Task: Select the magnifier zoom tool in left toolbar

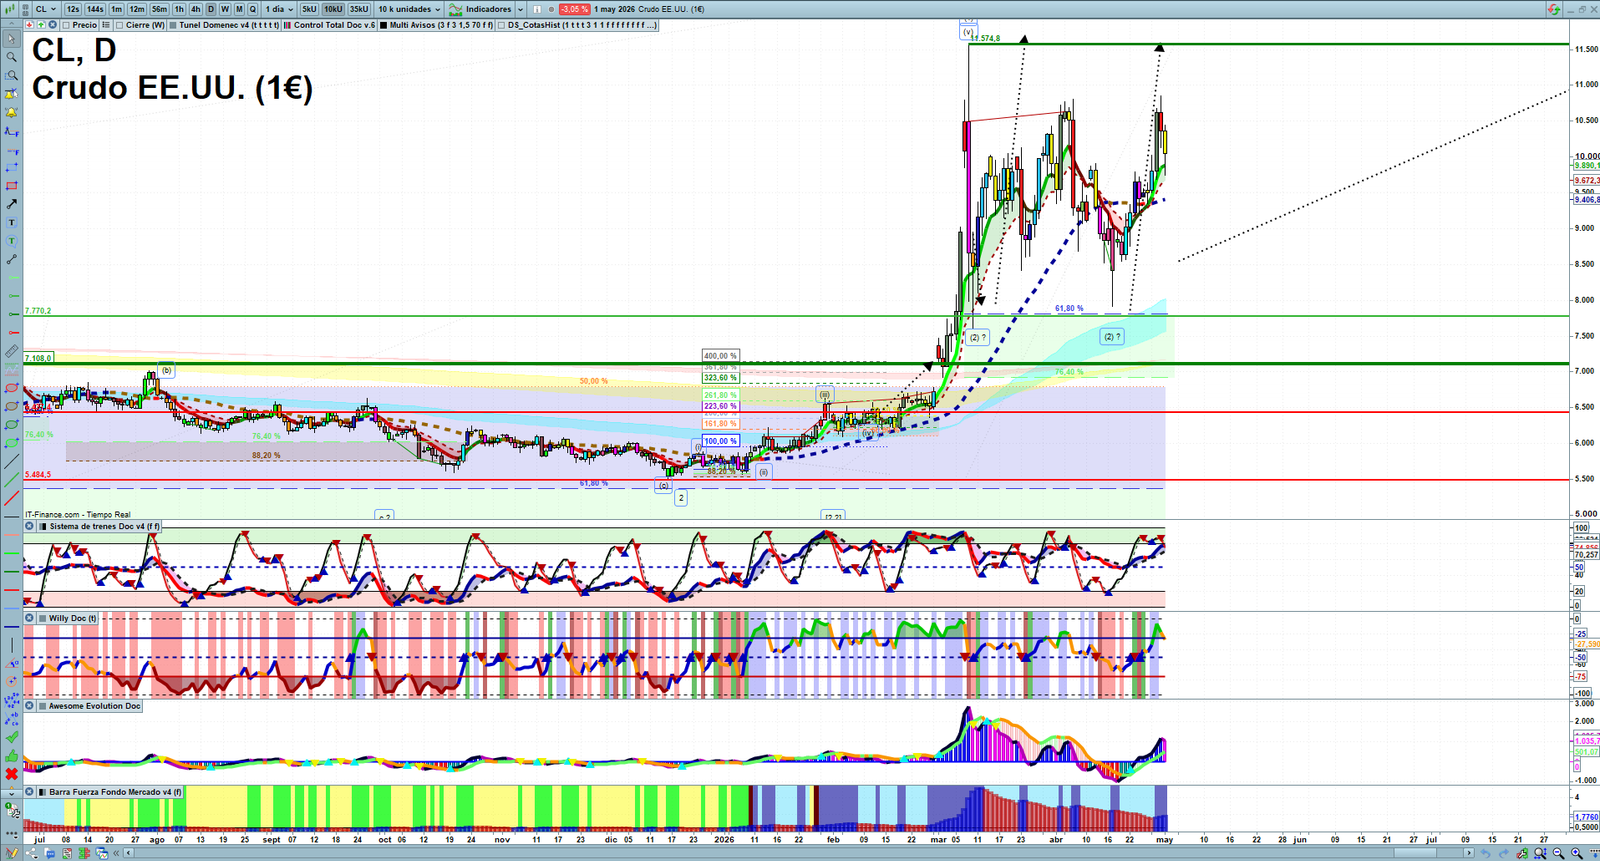Action: tap(11, 57)
